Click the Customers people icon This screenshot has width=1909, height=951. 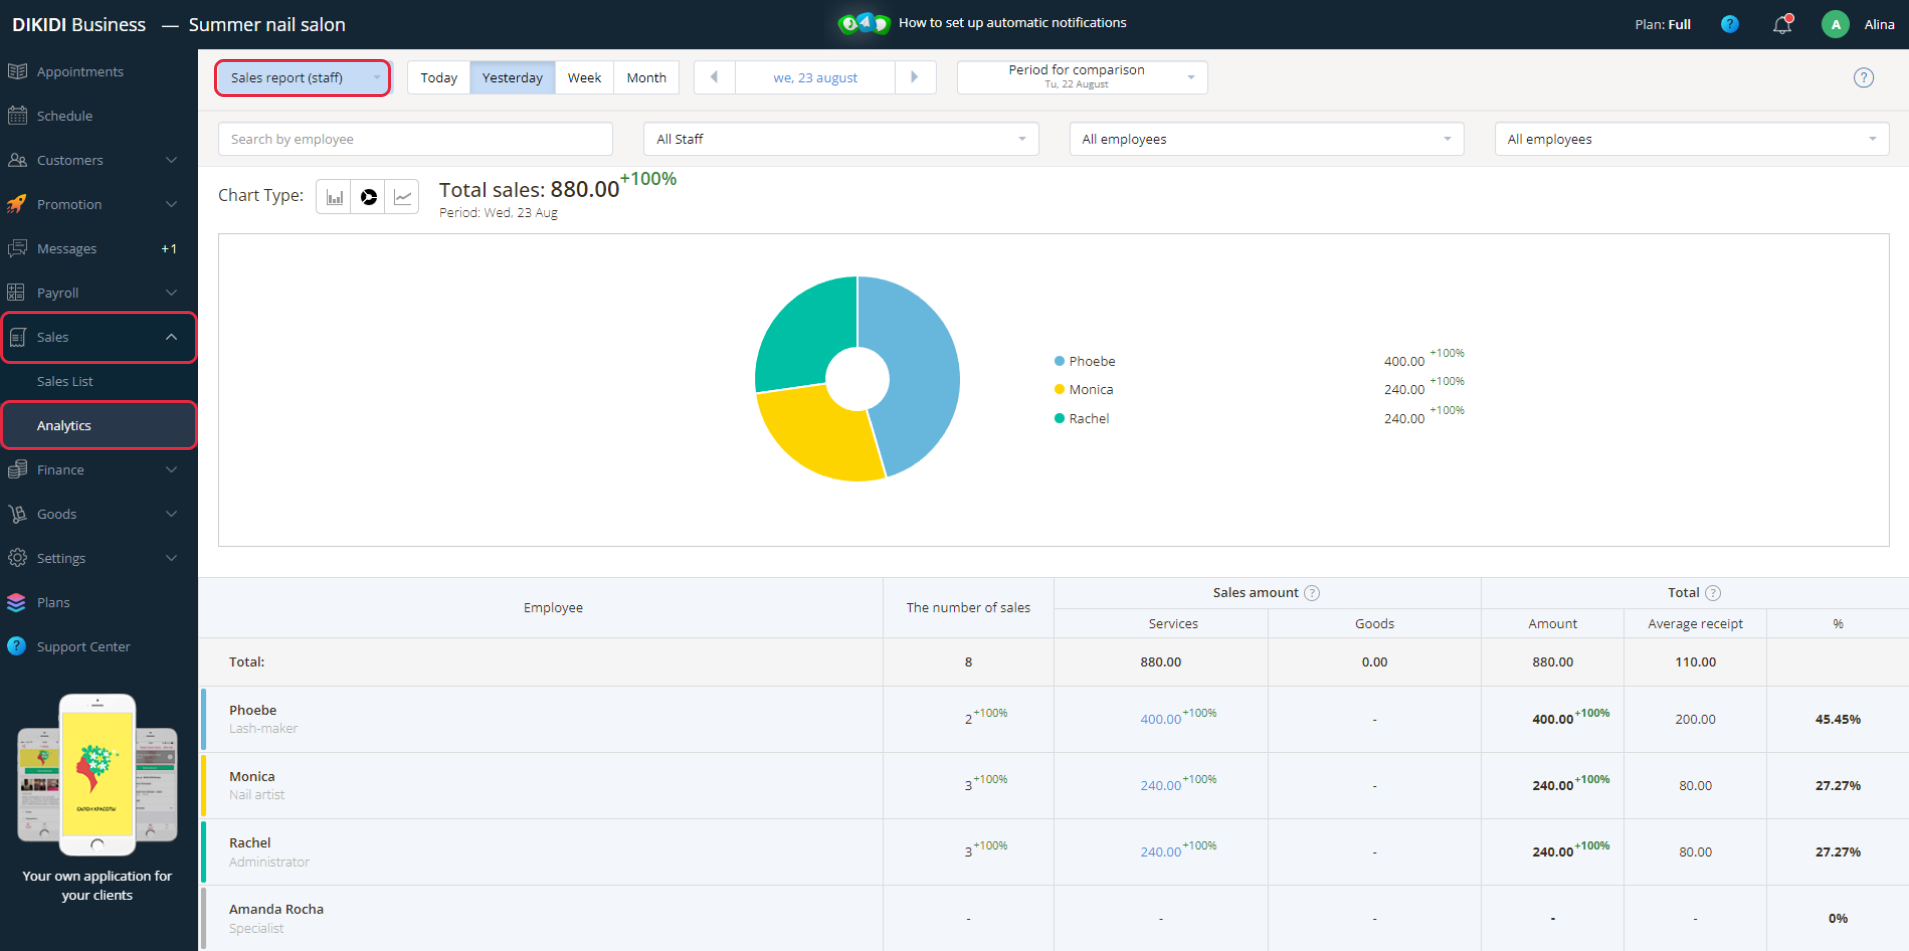pyautogui.click(x=17, y=160)
